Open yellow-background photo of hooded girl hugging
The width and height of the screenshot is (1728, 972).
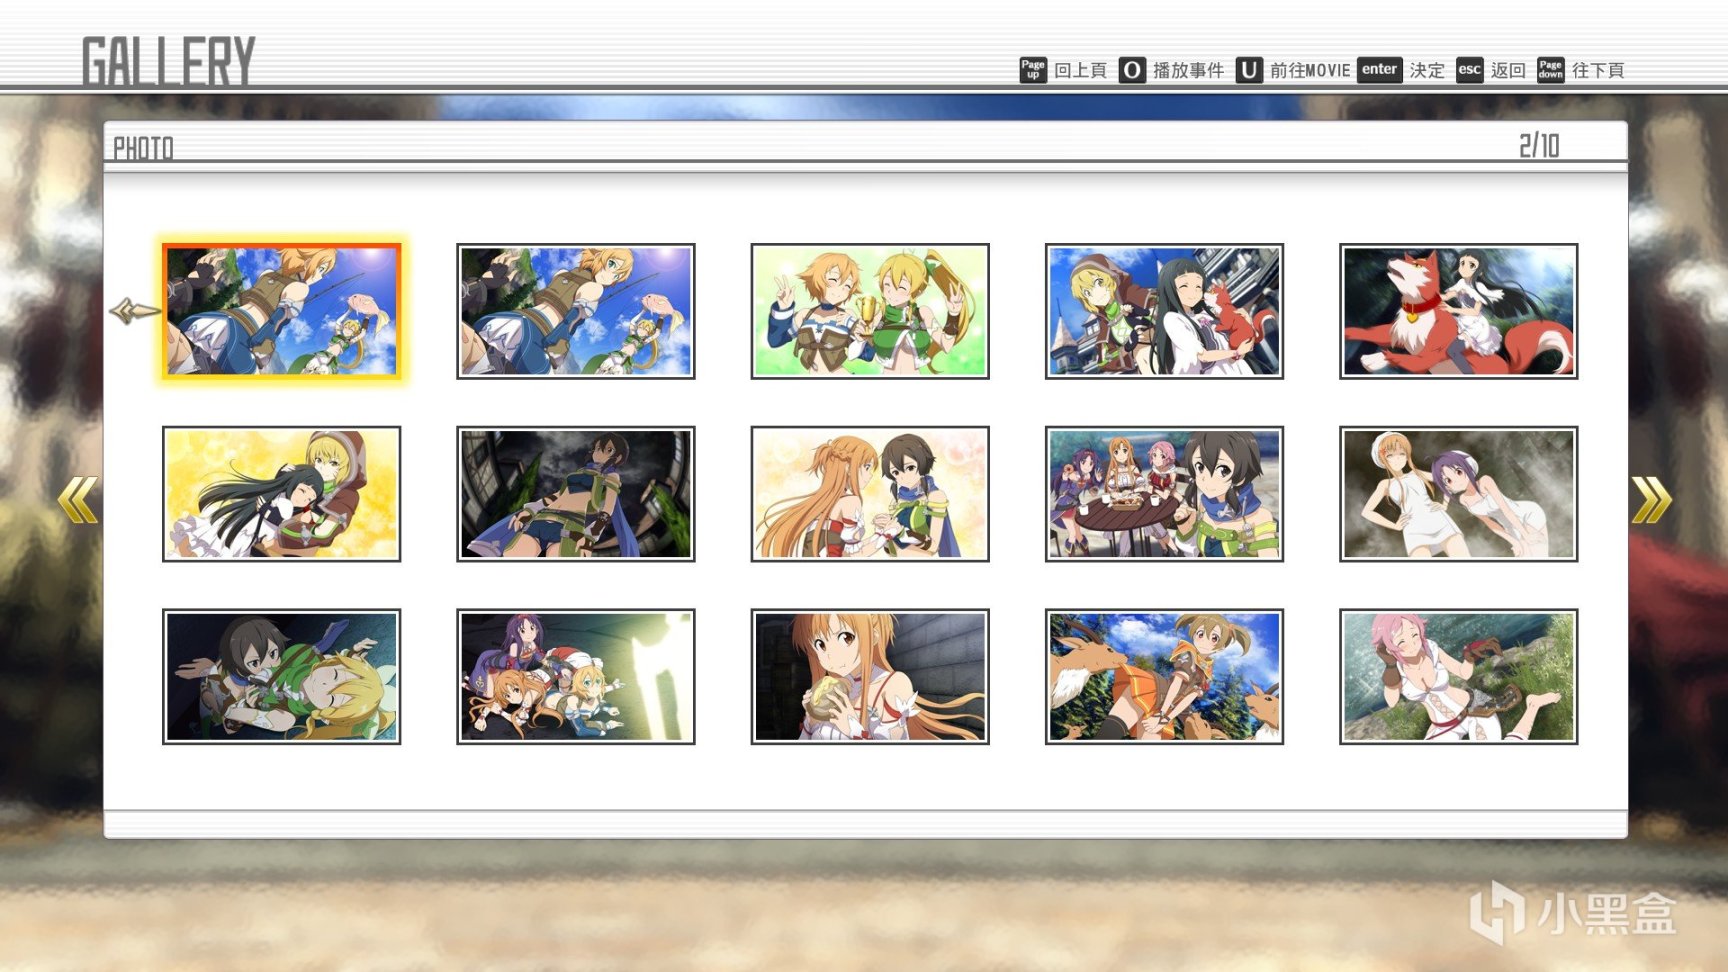coord(282,494)
